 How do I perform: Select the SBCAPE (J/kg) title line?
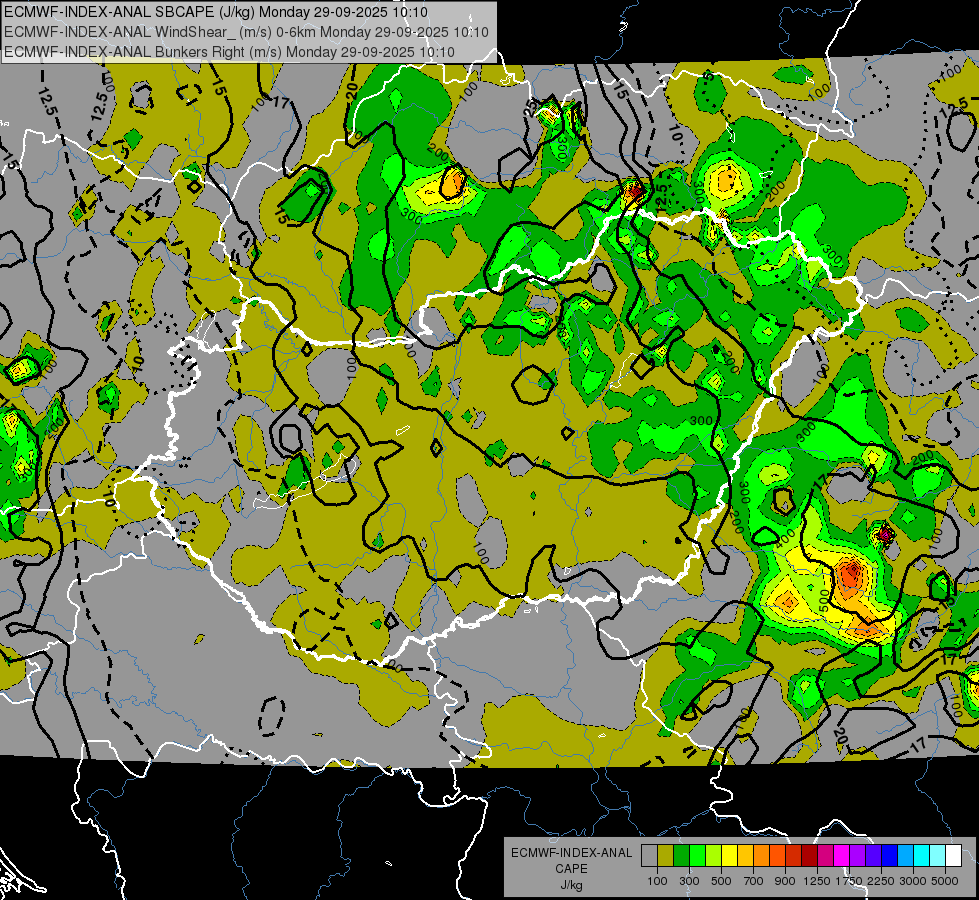tap(216, 12)
